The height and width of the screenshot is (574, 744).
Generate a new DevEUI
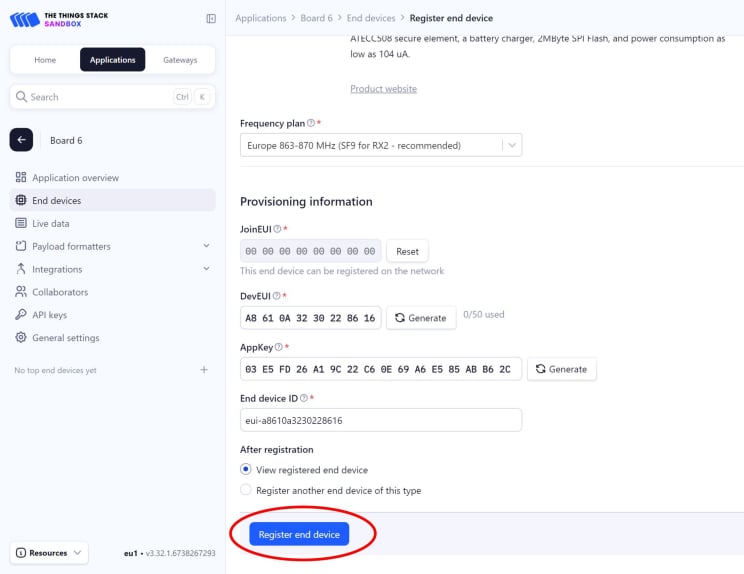(421, 318)
